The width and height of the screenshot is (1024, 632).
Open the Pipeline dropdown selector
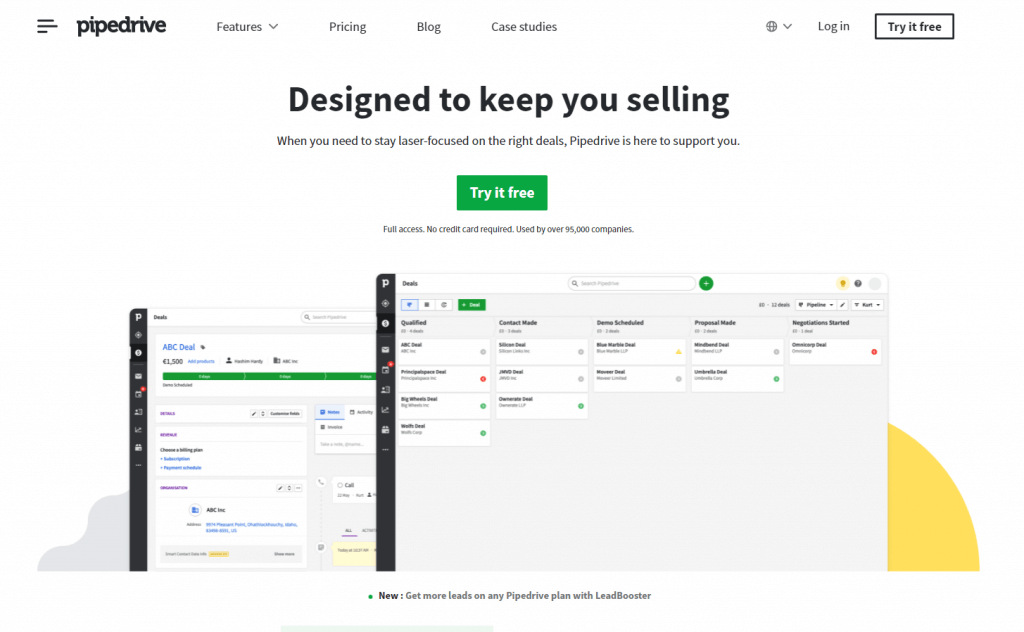tap(815, 304)
